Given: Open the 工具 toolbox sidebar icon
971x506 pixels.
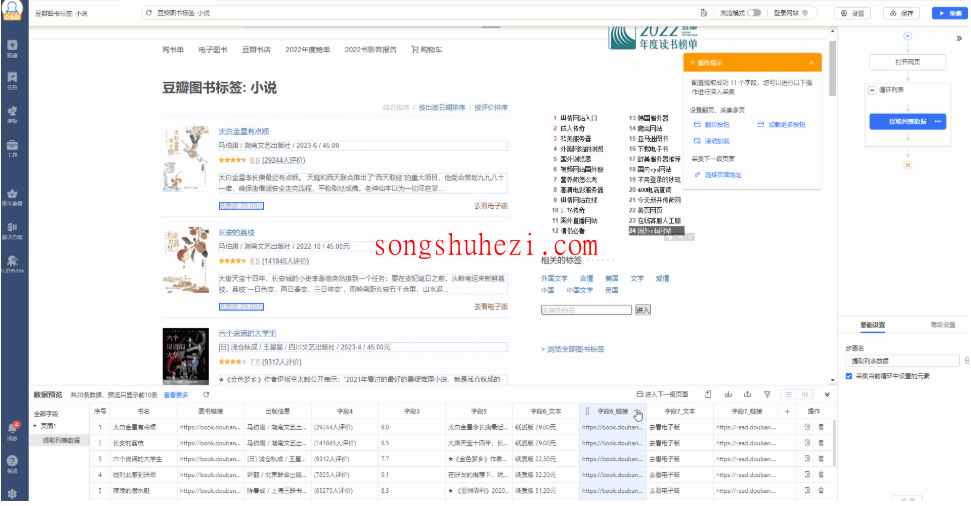Looking at the screenshot, I should (x=12, y=147).
